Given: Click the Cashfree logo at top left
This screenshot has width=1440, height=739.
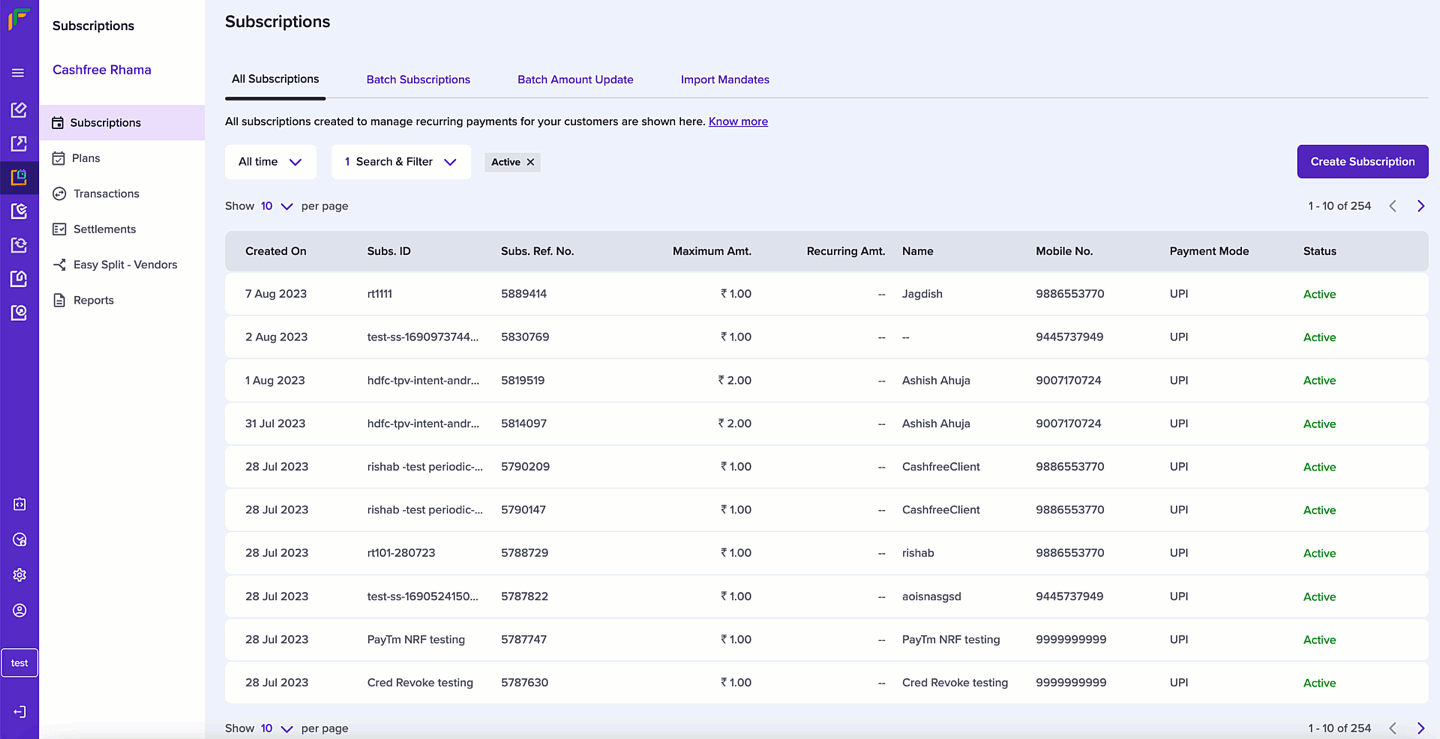Looking at the screenshot, I should pyautogui.click(x=19, y=19).
